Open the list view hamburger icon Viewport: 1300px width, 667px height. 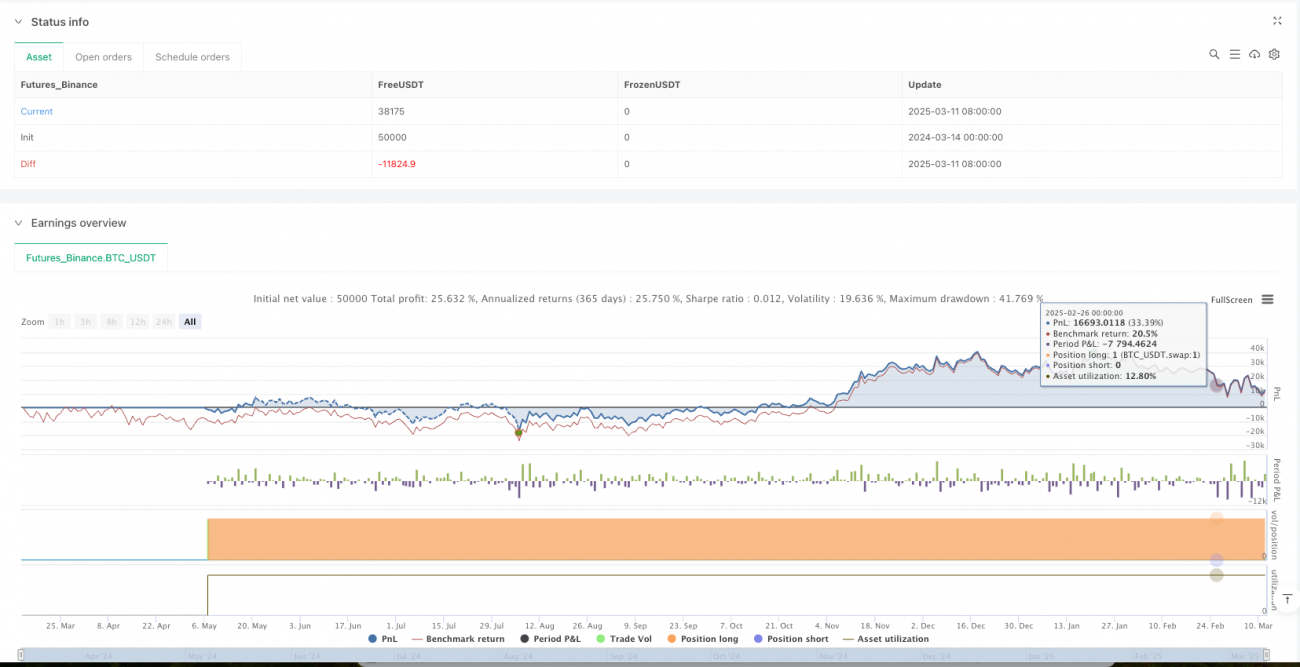(1234, 55)
